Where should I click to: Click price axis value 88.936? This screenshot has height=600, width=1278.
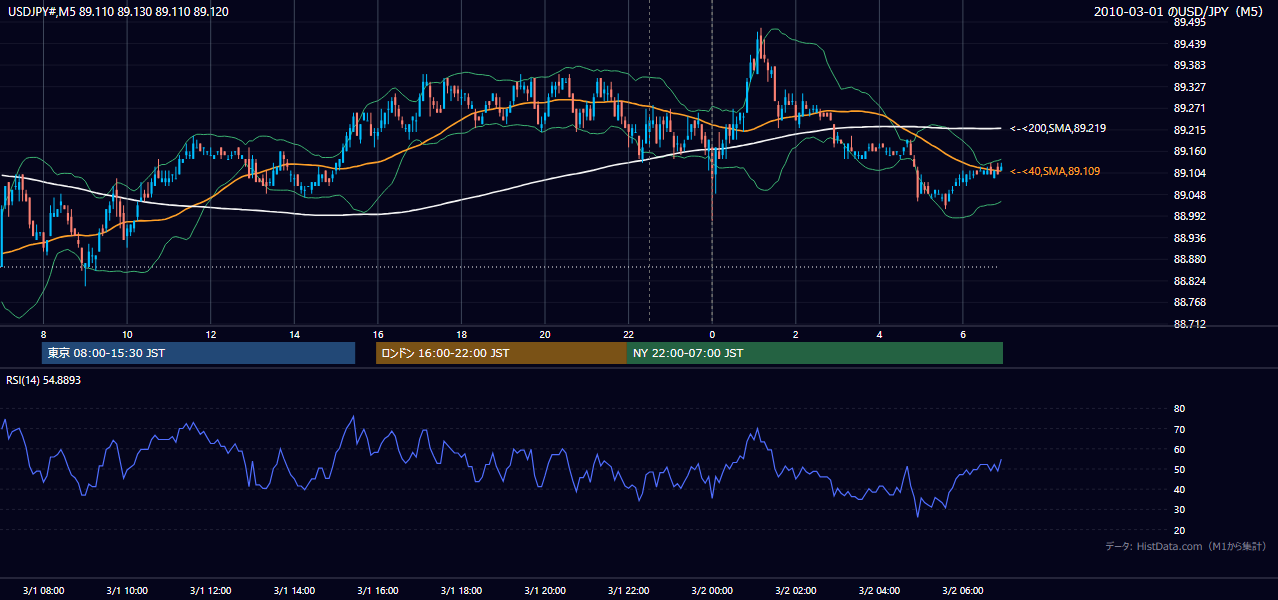click(x=1190, y=238)
